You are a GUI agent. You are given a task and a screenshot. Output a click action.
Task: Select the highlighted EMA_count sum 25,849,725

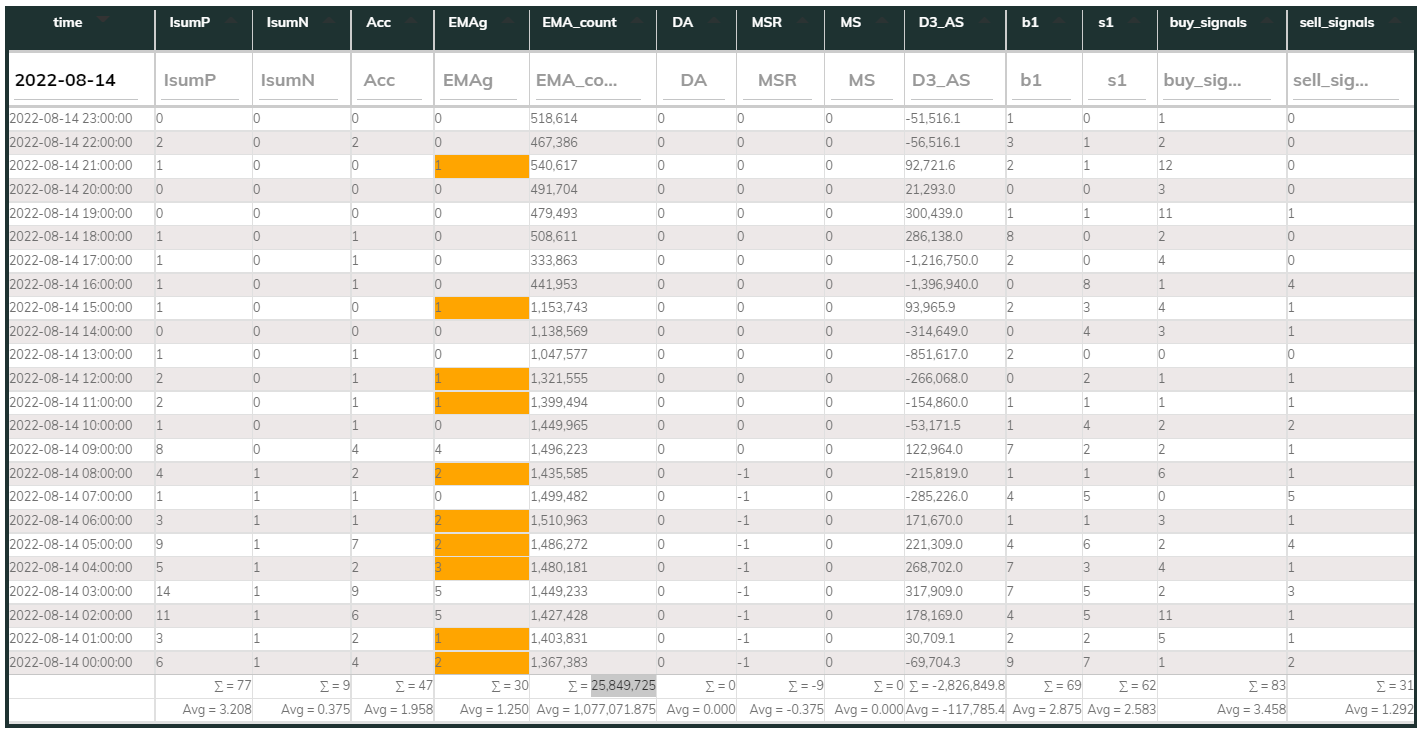tap(623, 686)
